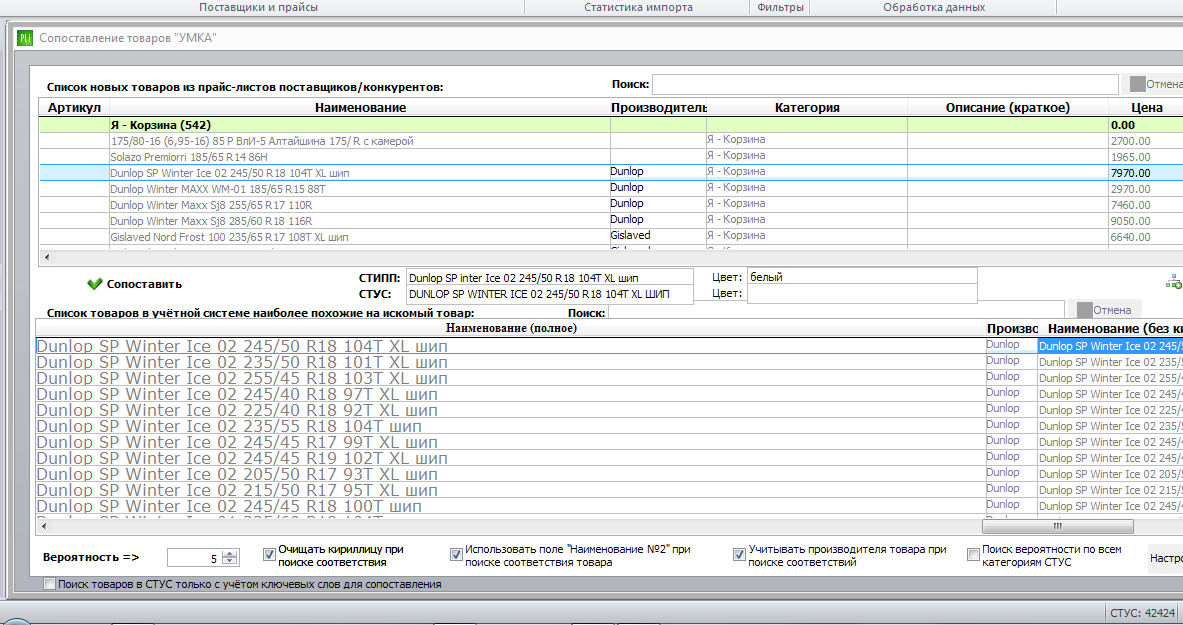
Task: Click the 'Описание (краткое)' column header
Action: pyautogui.click(x=1007, y=107)
